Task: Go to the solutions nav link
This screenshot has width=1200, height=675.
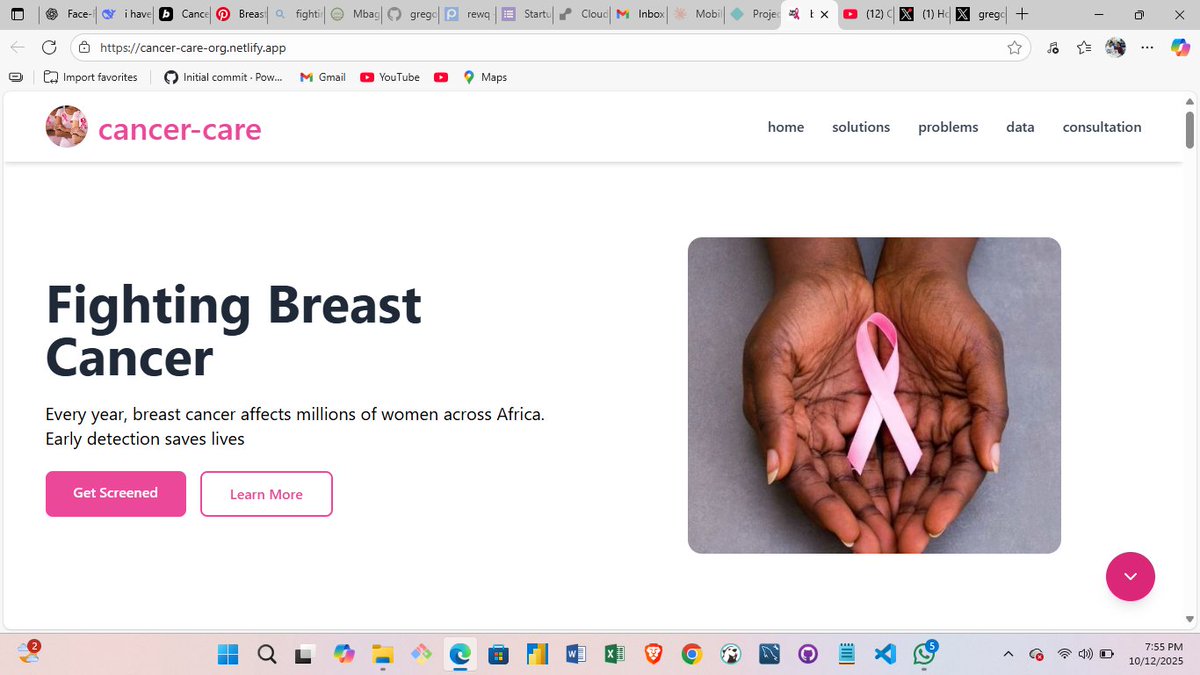Action: (861, 127)
